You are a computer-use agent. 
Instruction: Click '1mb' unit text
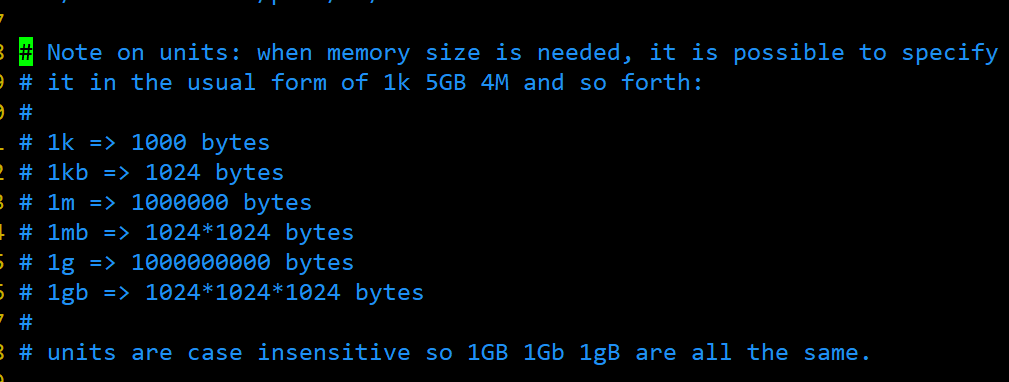(68, 232)
